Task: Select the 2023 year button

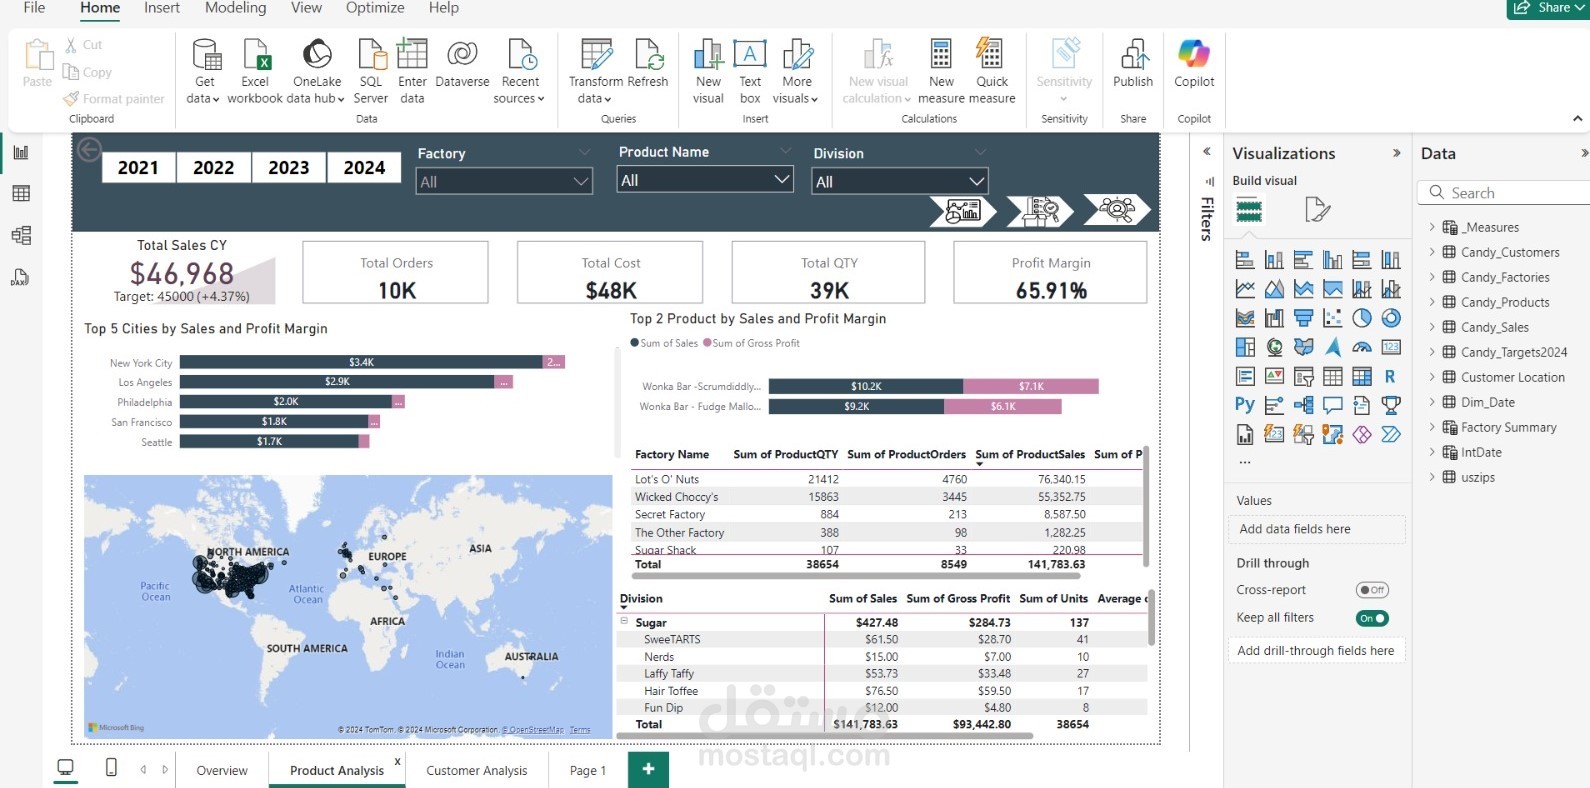Action: coord(289,168)
